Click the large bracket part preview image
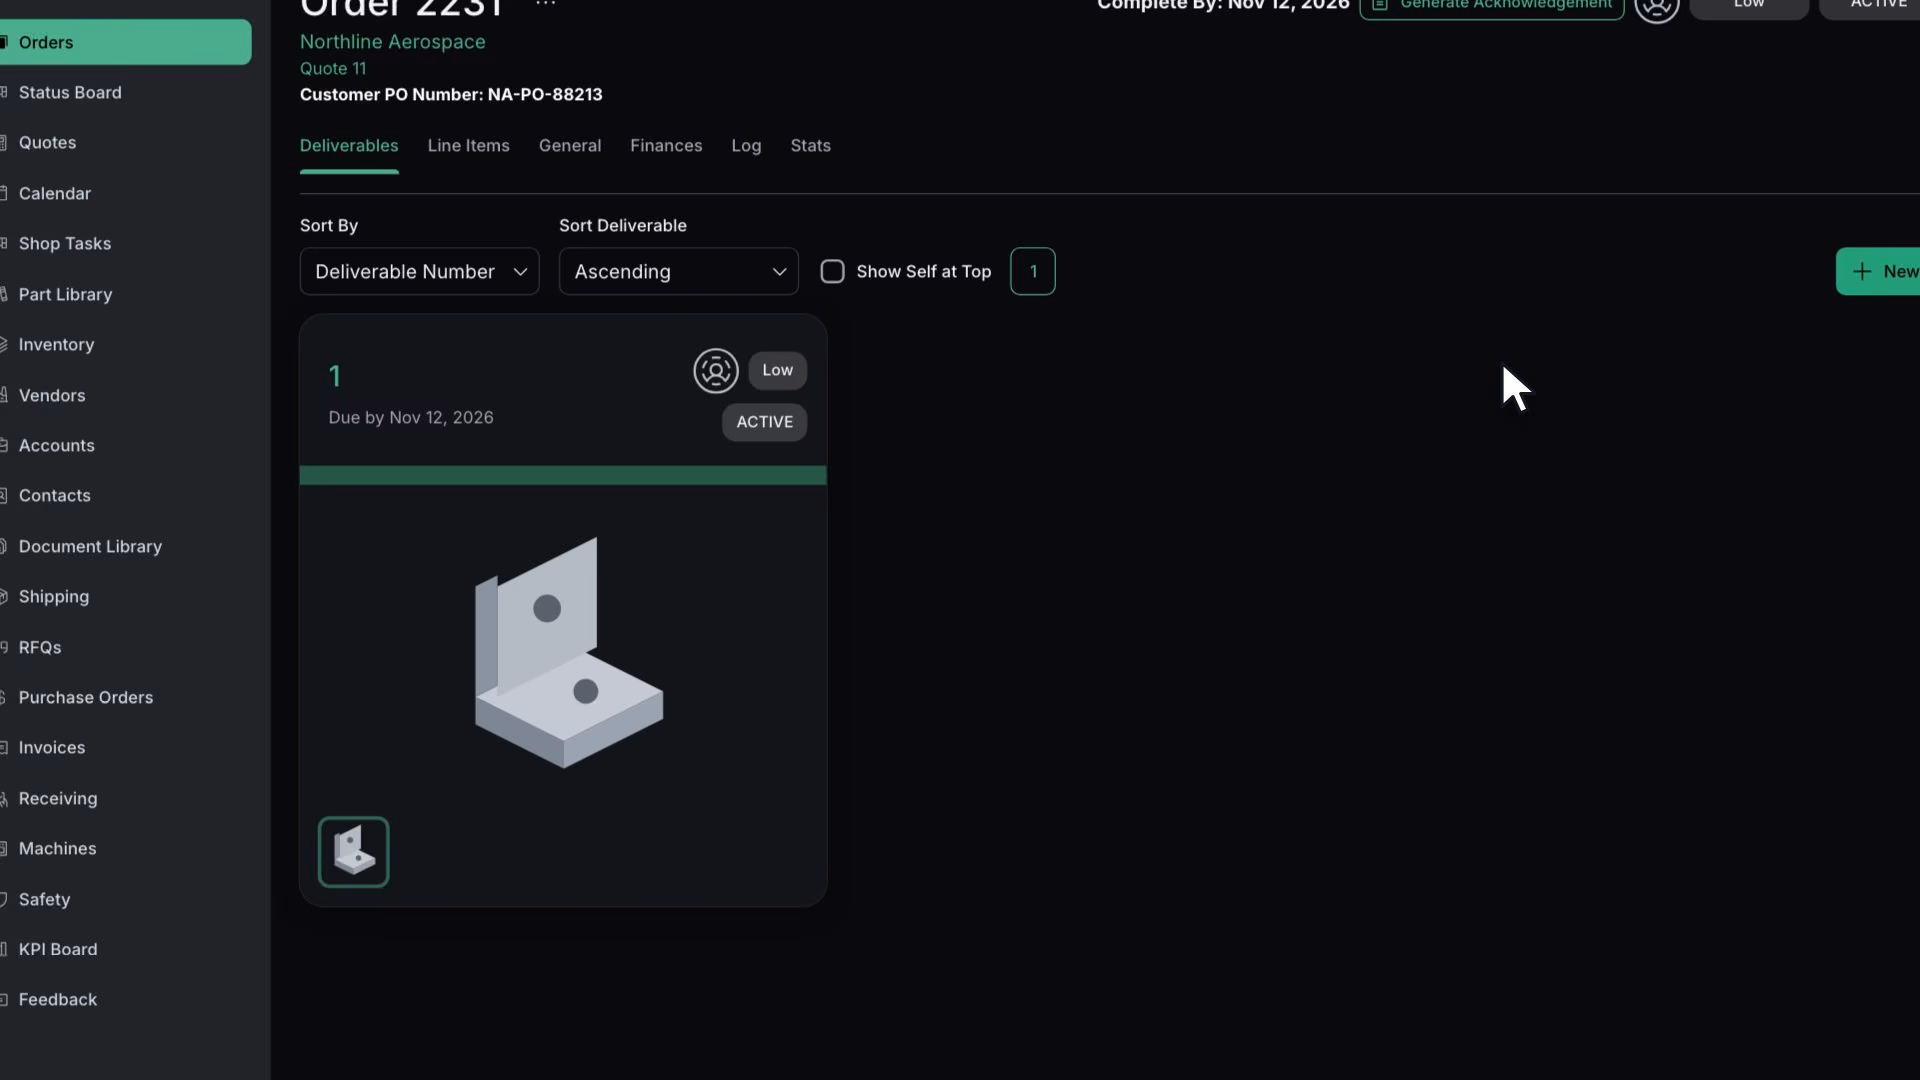The width and height of the screenshot is (1920, 1080). click(x=568, y=652)
